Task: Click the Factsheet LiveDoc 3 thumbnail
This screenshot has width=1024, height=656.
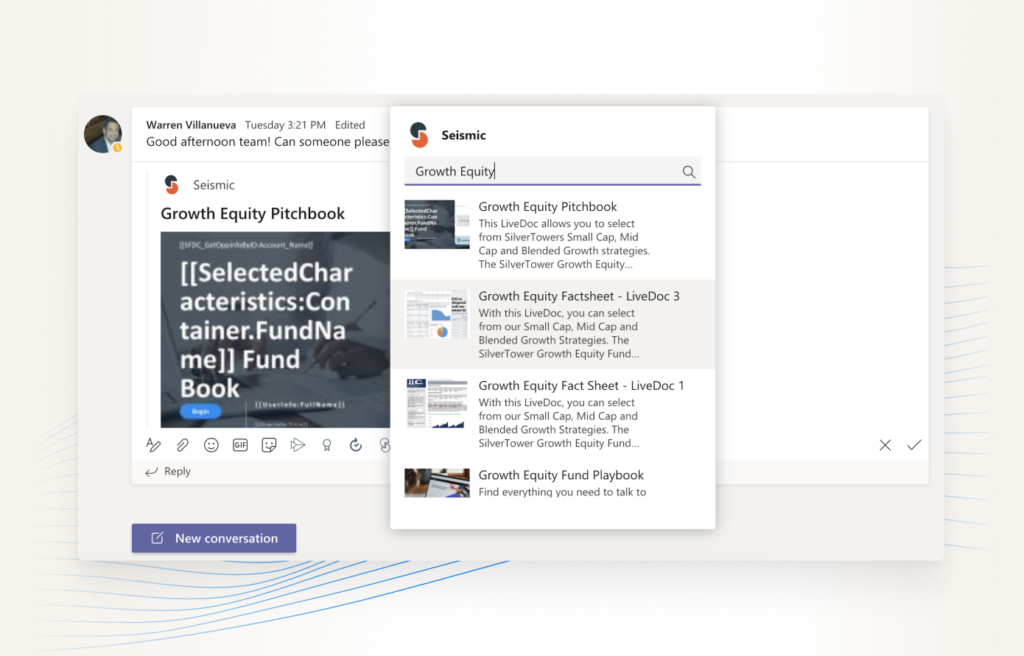Action: [x=437, y=314]
